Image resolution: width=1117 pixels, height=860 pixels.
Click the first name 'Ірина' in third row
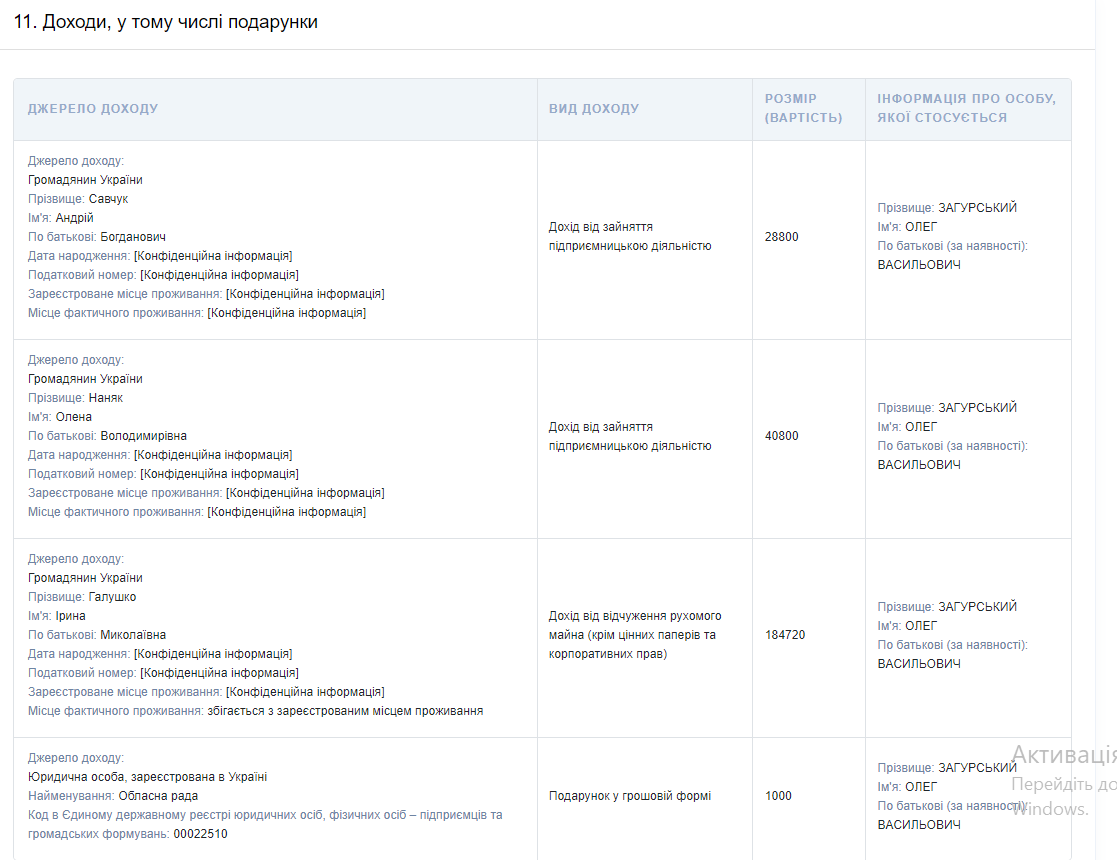[x=71, y=616]
